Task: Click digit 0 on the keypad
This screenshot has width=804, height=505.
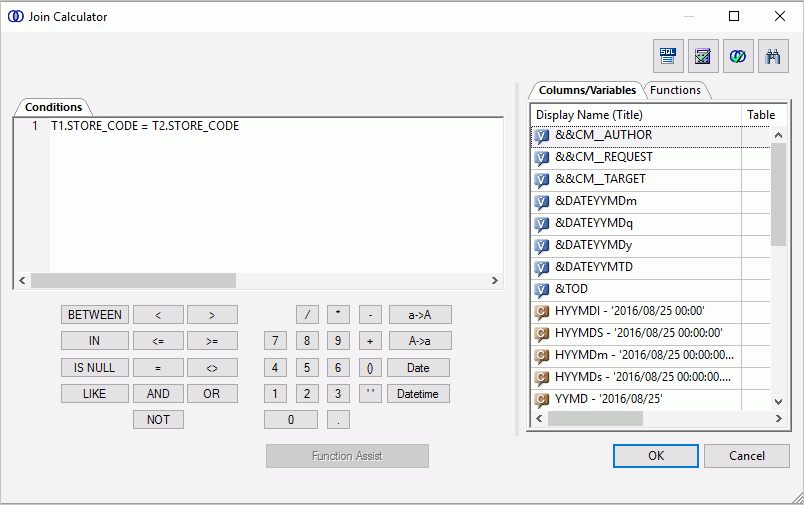Action: [291, 420]
